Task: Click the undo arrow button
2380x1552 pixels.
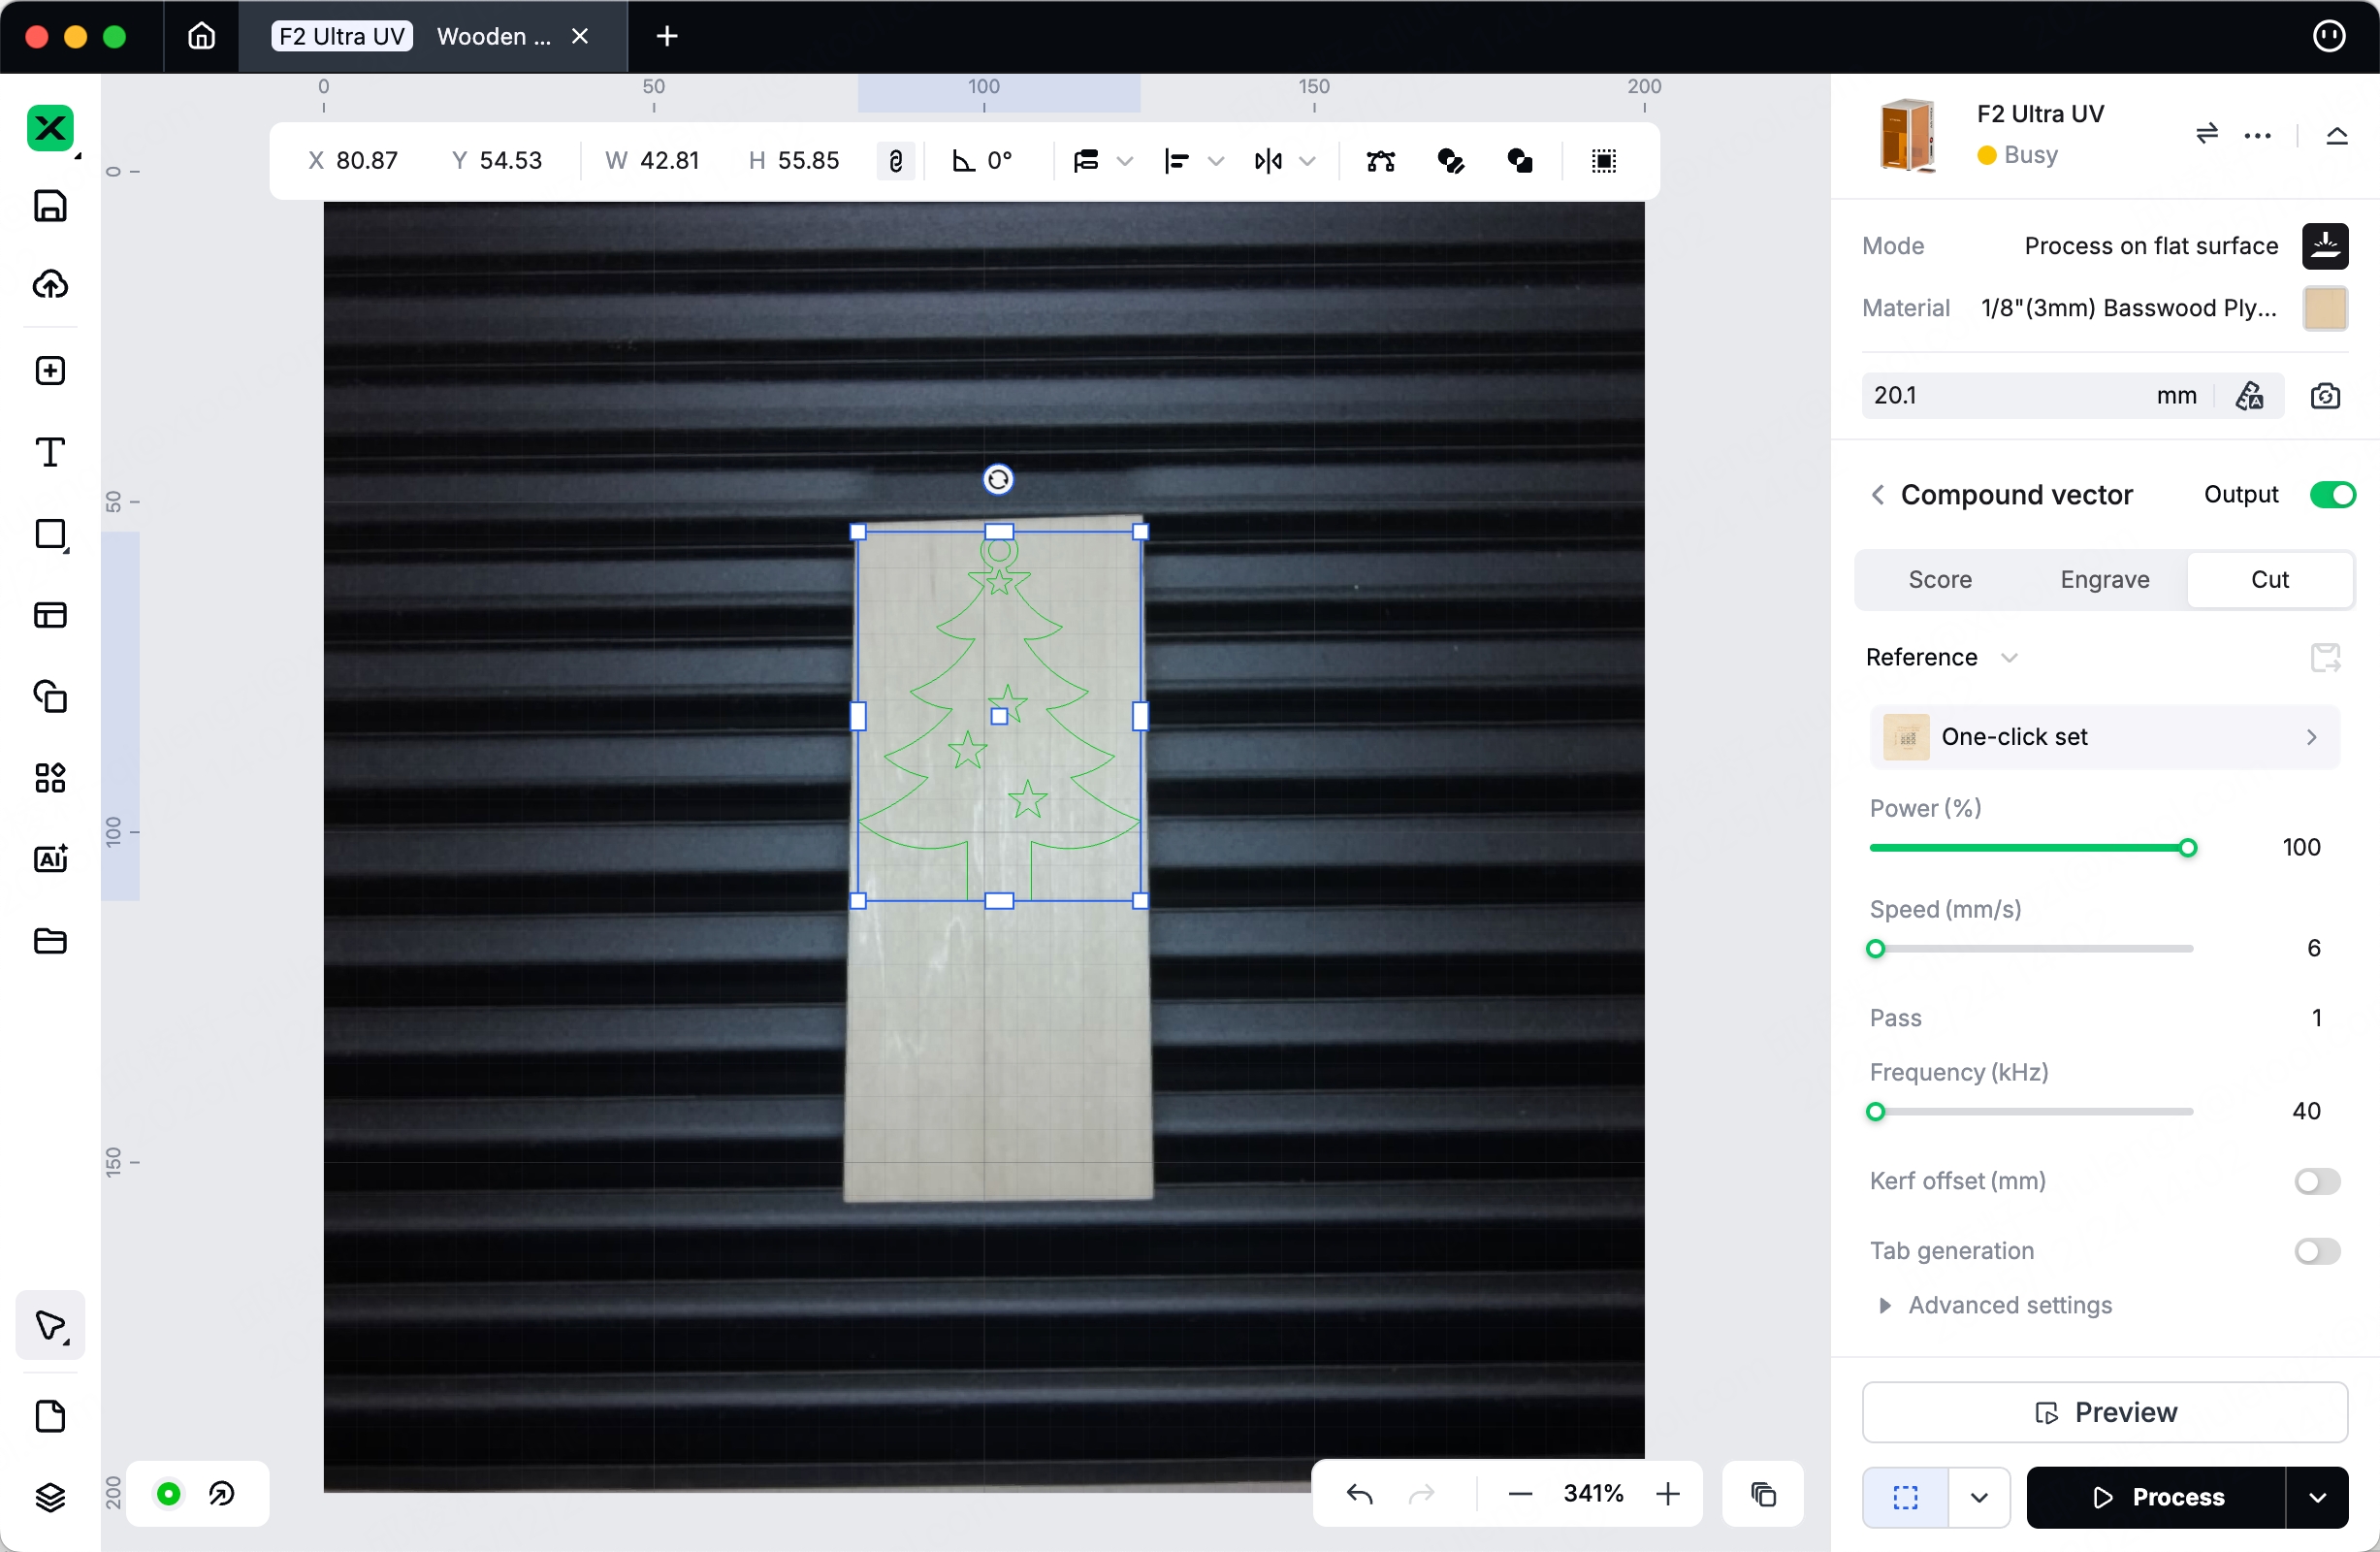Action: click(1359, 1494)
